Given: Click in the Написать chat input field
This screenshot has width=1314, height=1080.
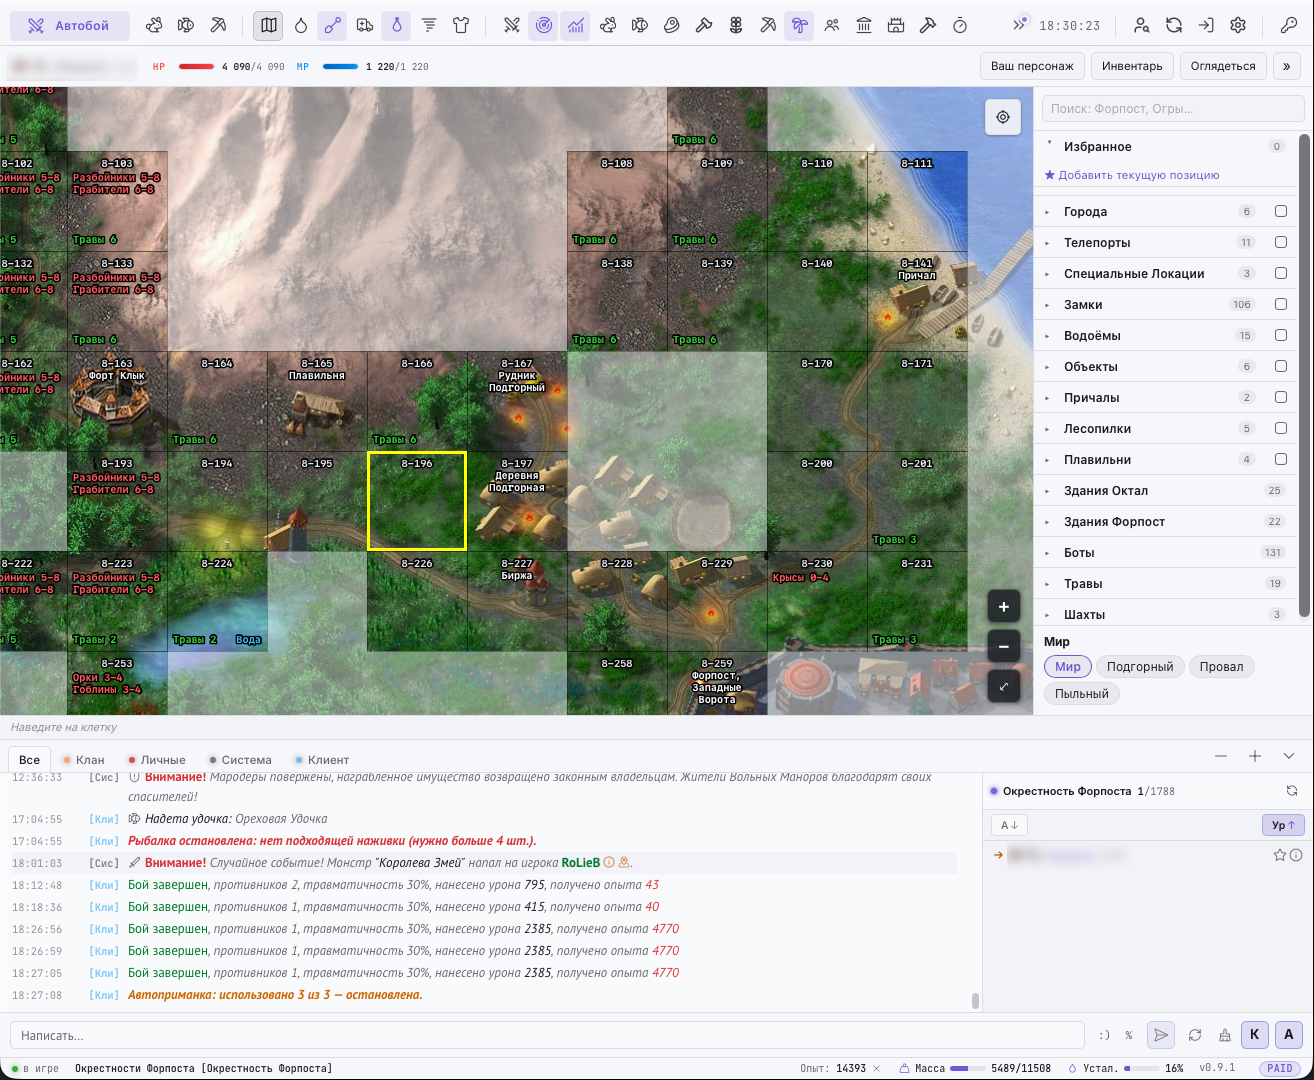Looking at the screenshot, I should pyautogui.click(x=547, y=1035).
